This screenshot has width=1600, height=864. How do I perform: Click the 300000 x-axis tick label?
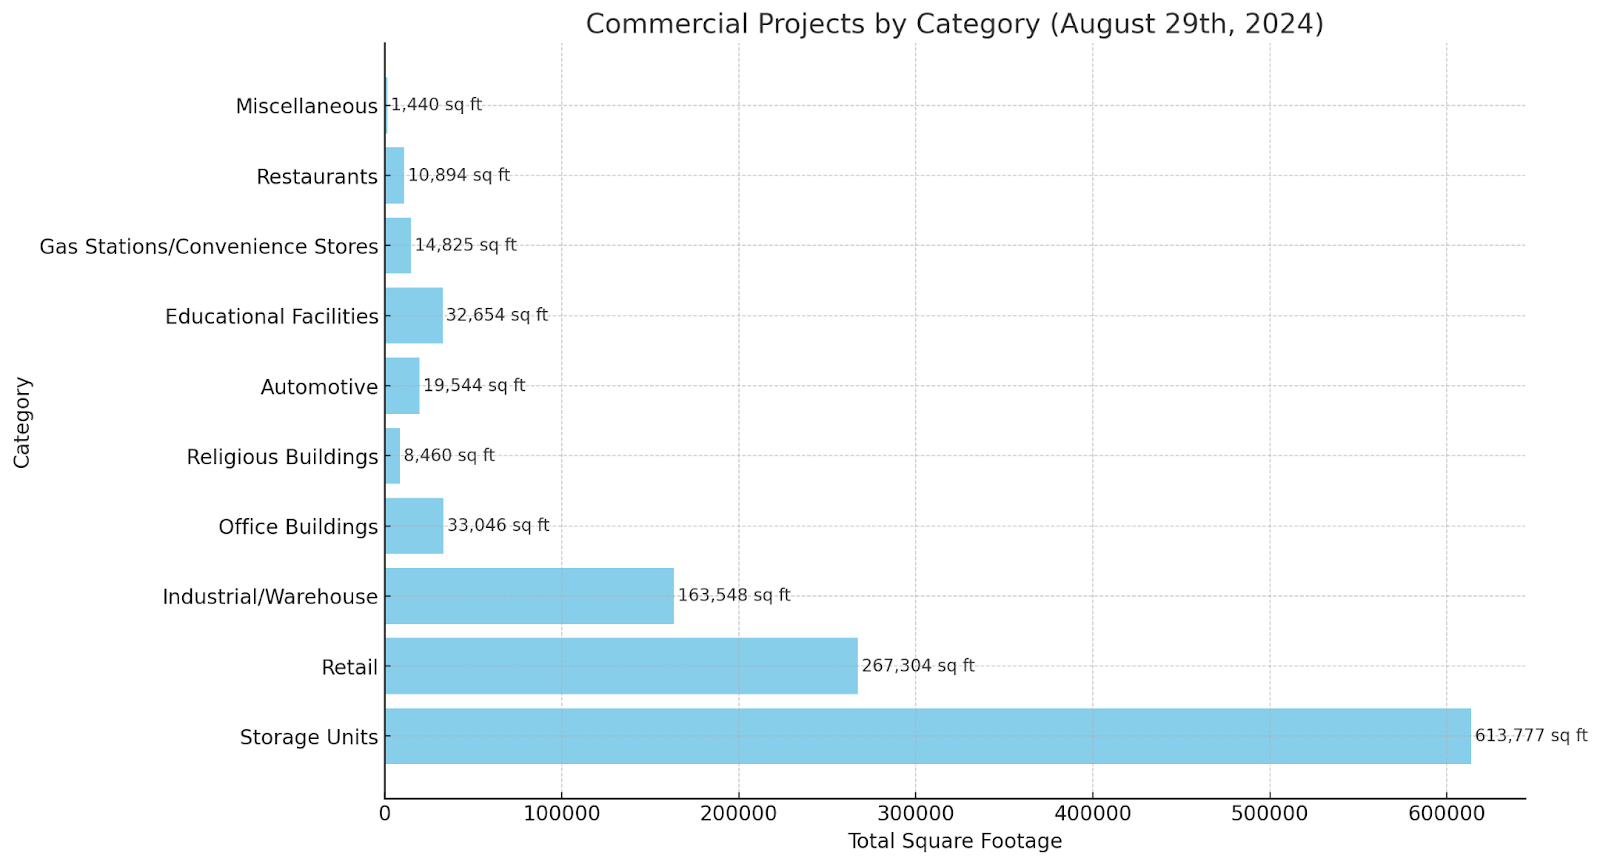tap(915, 814)
